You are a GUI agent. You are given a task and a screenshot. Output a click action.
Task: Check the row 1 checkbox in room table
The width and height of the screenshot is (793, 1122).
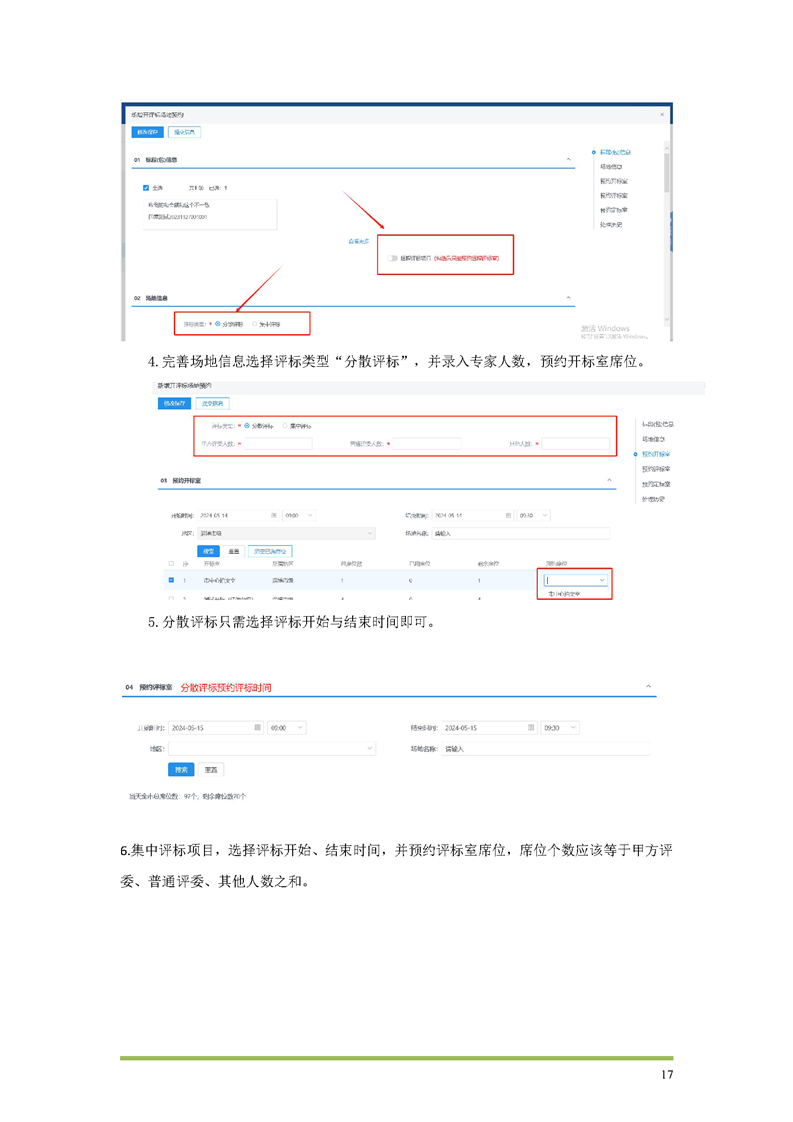pos(171,580)
